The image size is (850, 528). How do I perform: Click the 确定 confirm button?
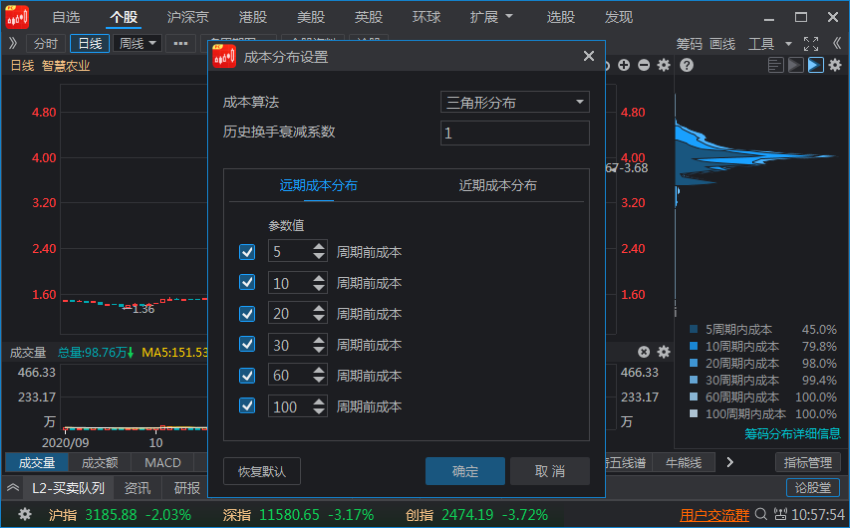(465, 471)
